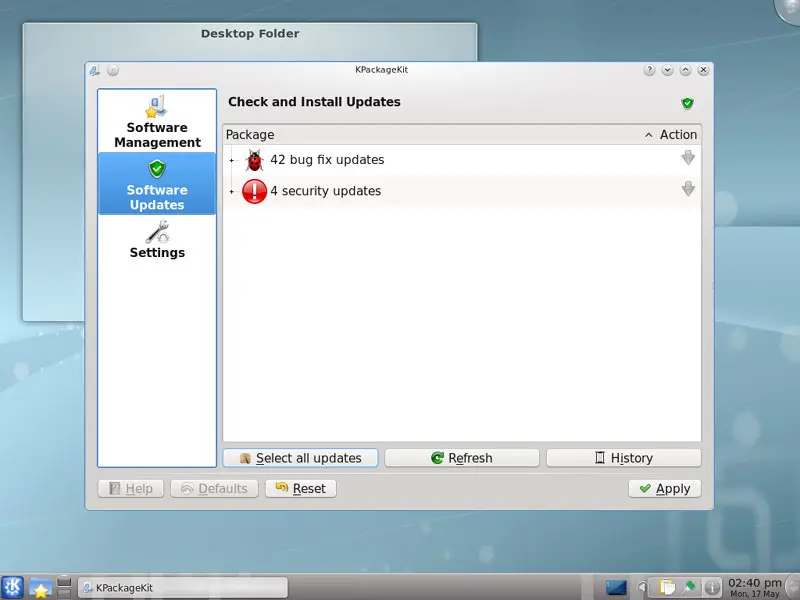Click the KPackageKit window menu icon in title bar
Viewport: 800px width, 600px height.
(x=94, y=71)
